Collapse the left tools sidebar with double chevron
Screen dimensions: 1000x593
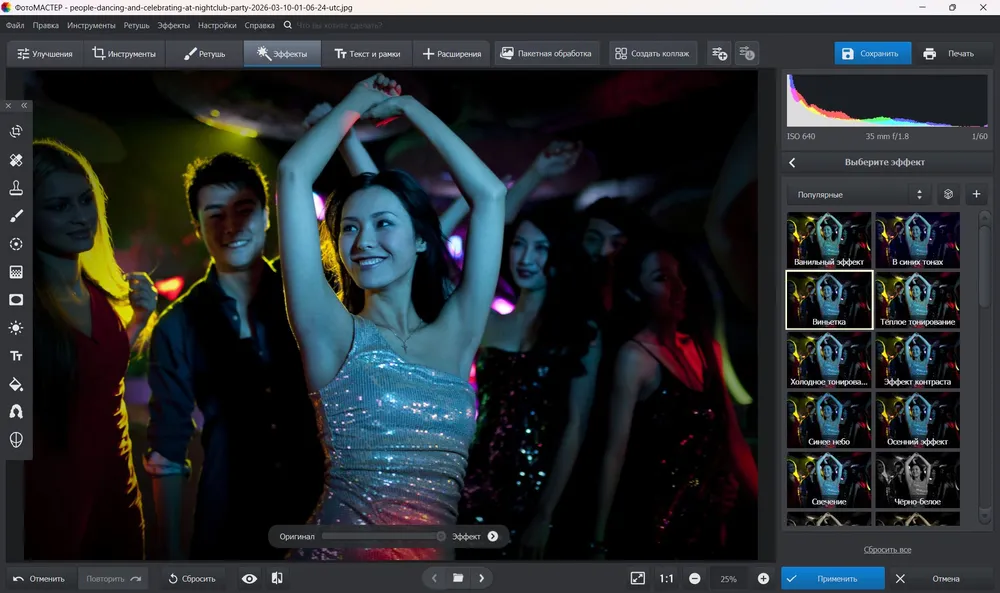click(x=24, y=106)
